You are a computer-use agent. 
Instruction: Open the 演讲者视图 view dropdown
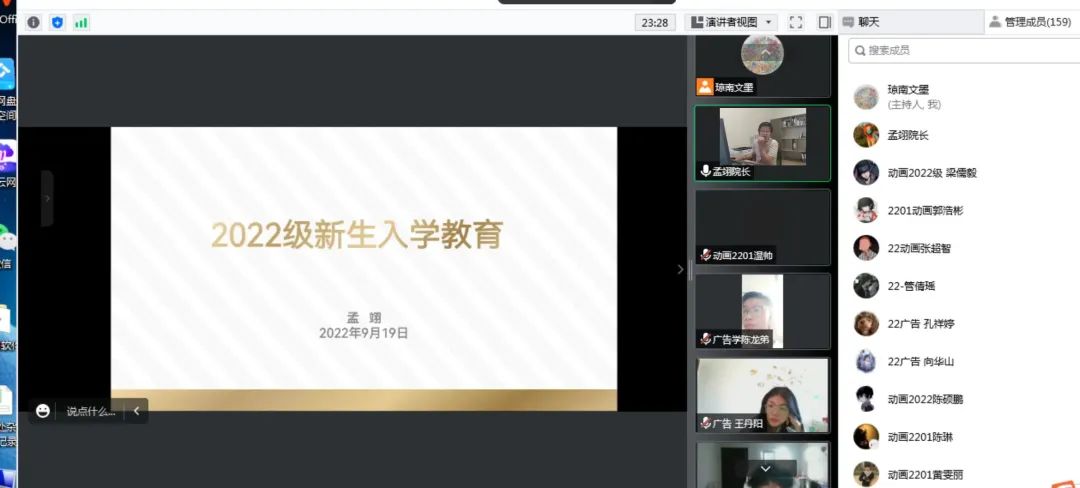click(731, 22)
